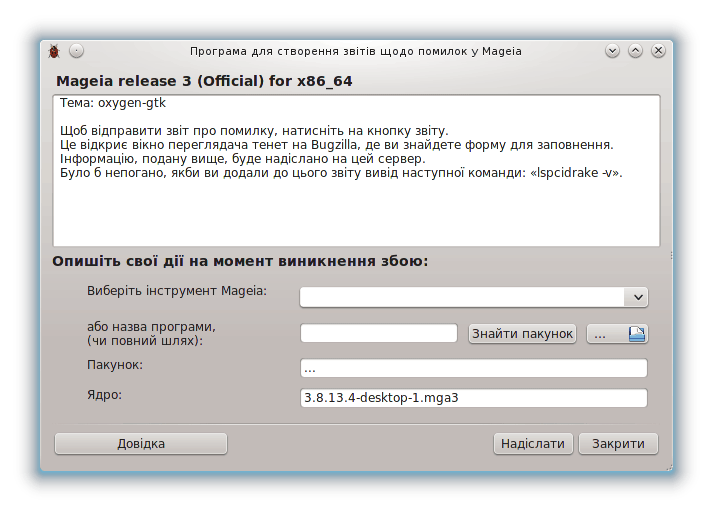
Task: Open help via the Довідка button
Action: 141,444
